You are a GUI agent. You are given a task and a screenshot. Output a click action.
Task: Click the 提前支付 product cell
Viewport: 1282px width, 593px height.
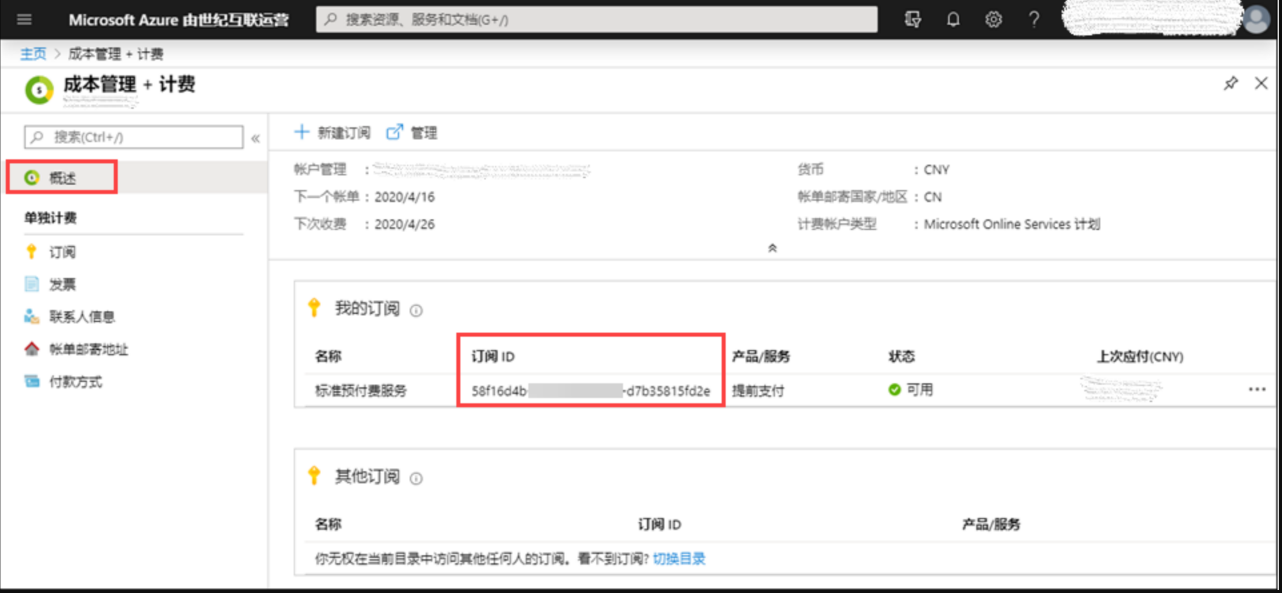coord(758,390)
